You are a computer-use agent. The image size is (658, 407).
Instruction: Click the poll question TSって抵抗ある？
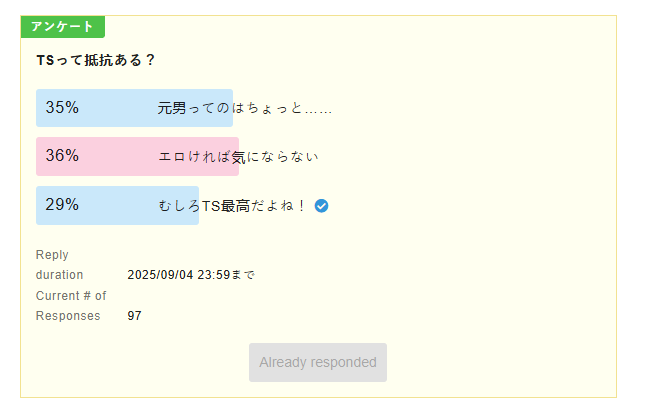coord(96,60)
